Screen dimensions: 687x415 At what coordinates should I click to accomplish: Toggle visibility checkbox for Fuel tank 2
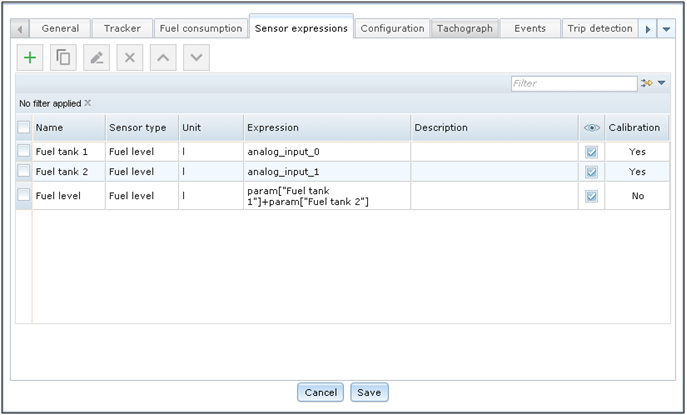[591, 172]
